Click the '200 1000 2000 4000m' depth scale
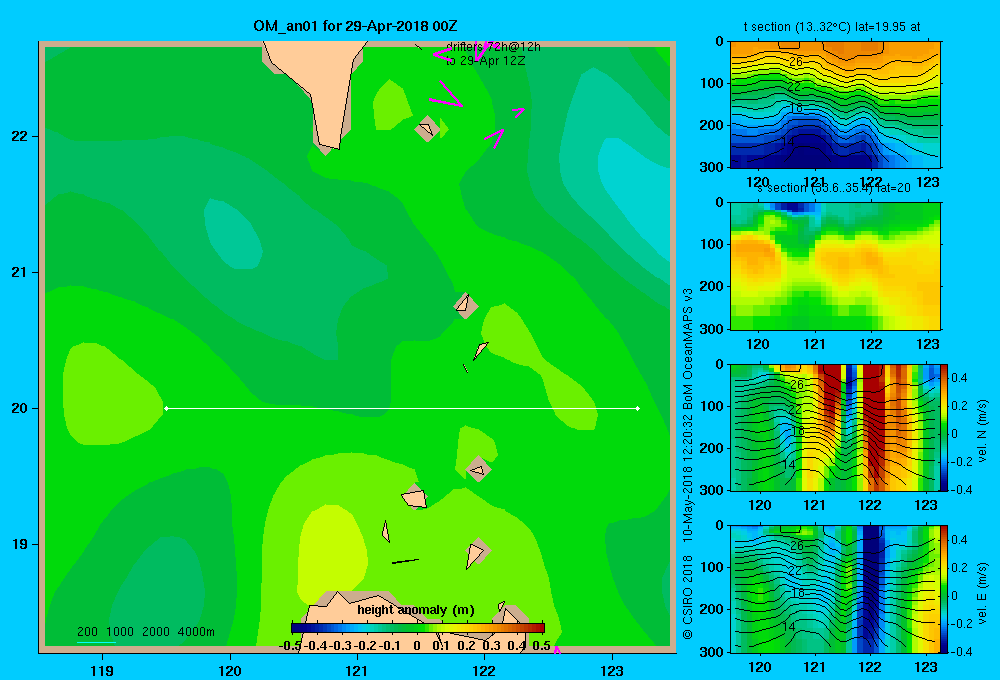This screenshot has height=680, width=1000. 145,632
